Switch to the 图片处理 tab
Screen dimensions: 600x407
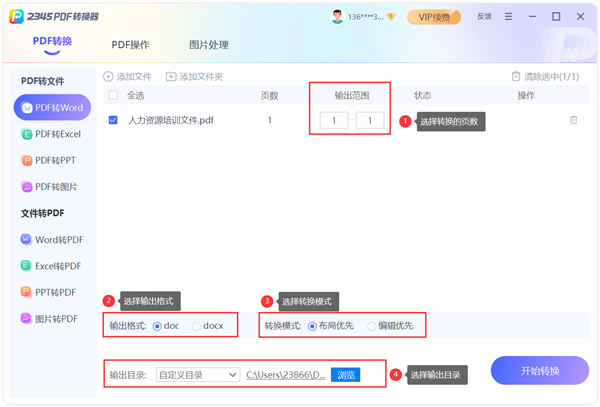209,45
